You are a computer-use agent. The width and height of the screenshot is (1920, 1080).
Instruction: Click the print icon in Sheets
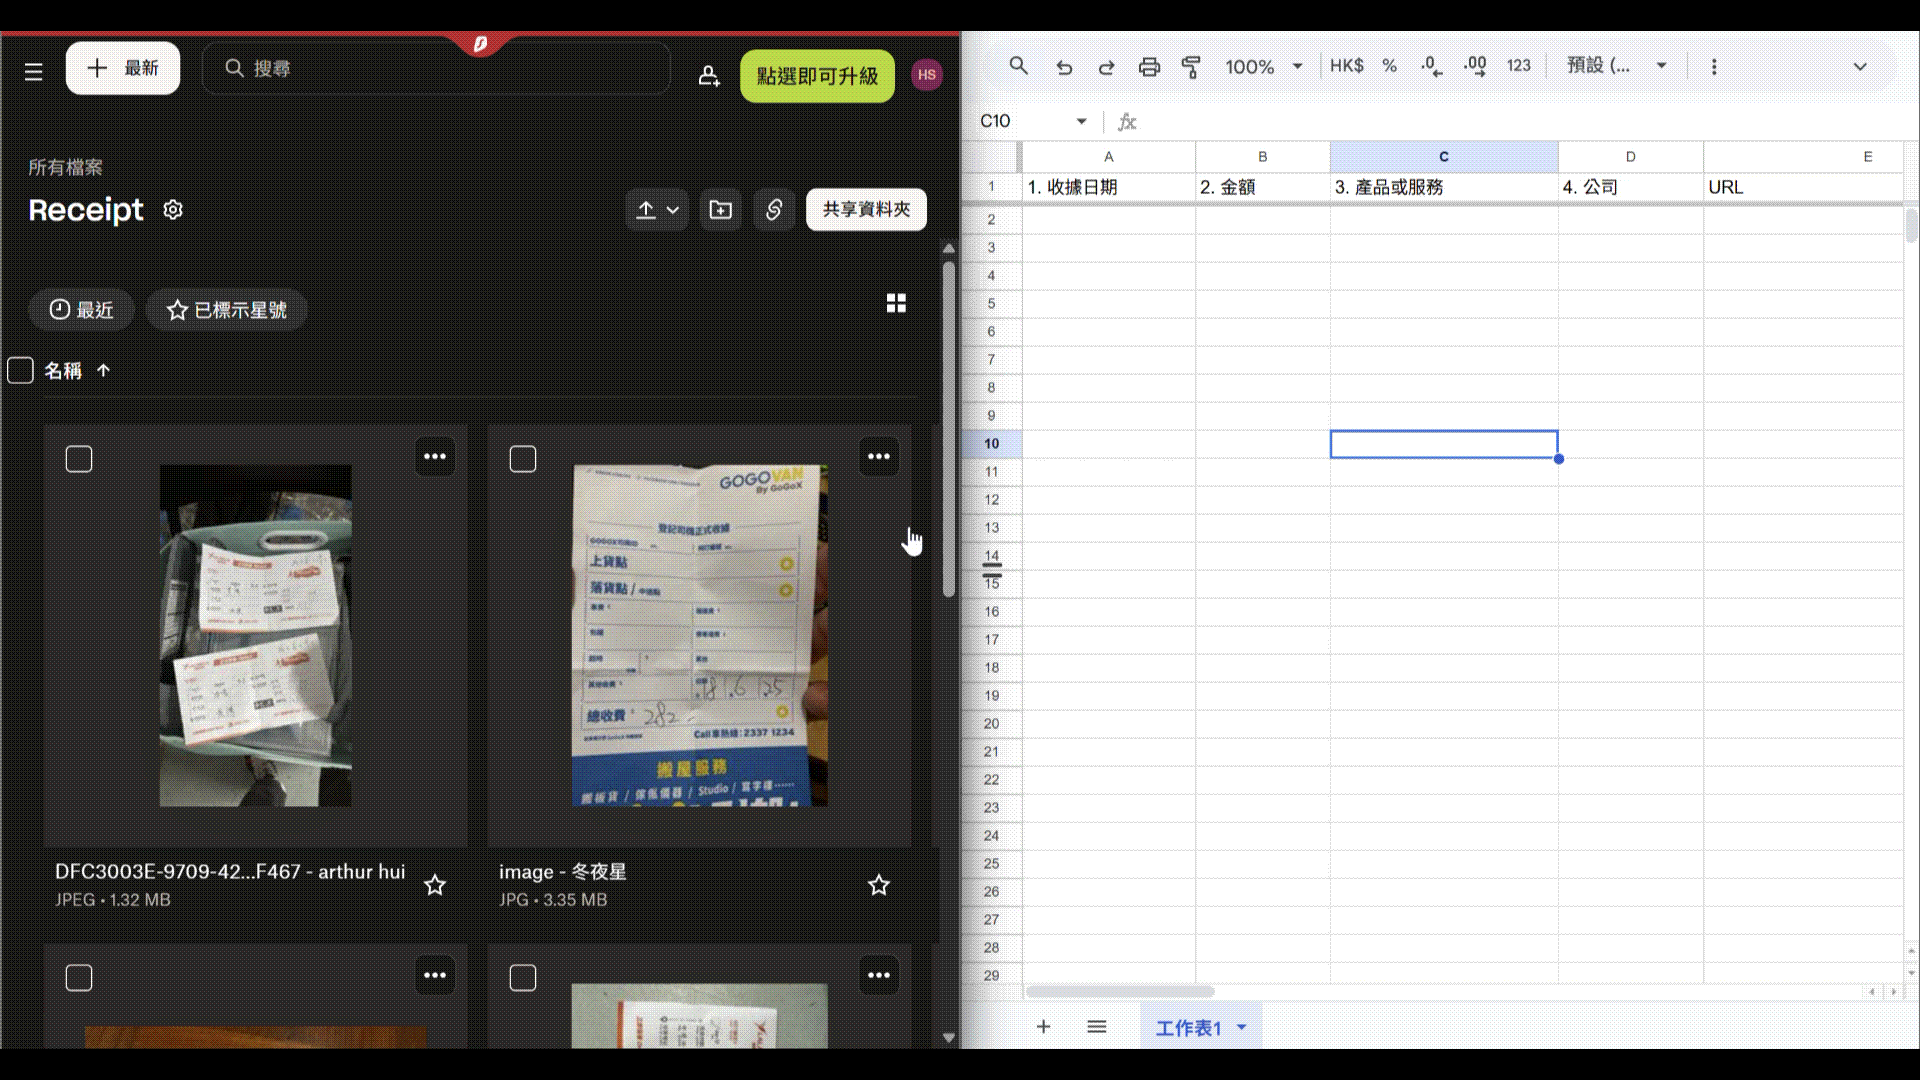click(x=1149, y=67)
